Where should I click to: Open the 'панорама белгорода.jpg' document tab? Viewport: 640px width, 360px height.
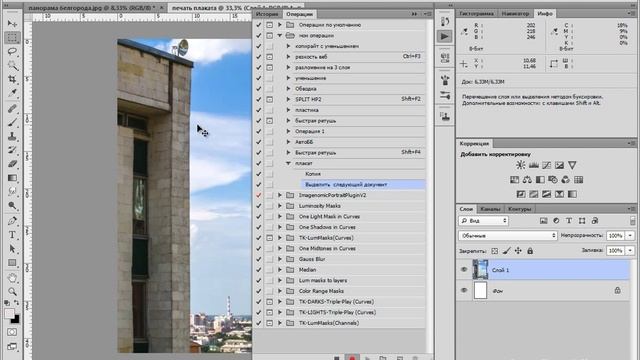pyautogui.click(x=91, y=8)
